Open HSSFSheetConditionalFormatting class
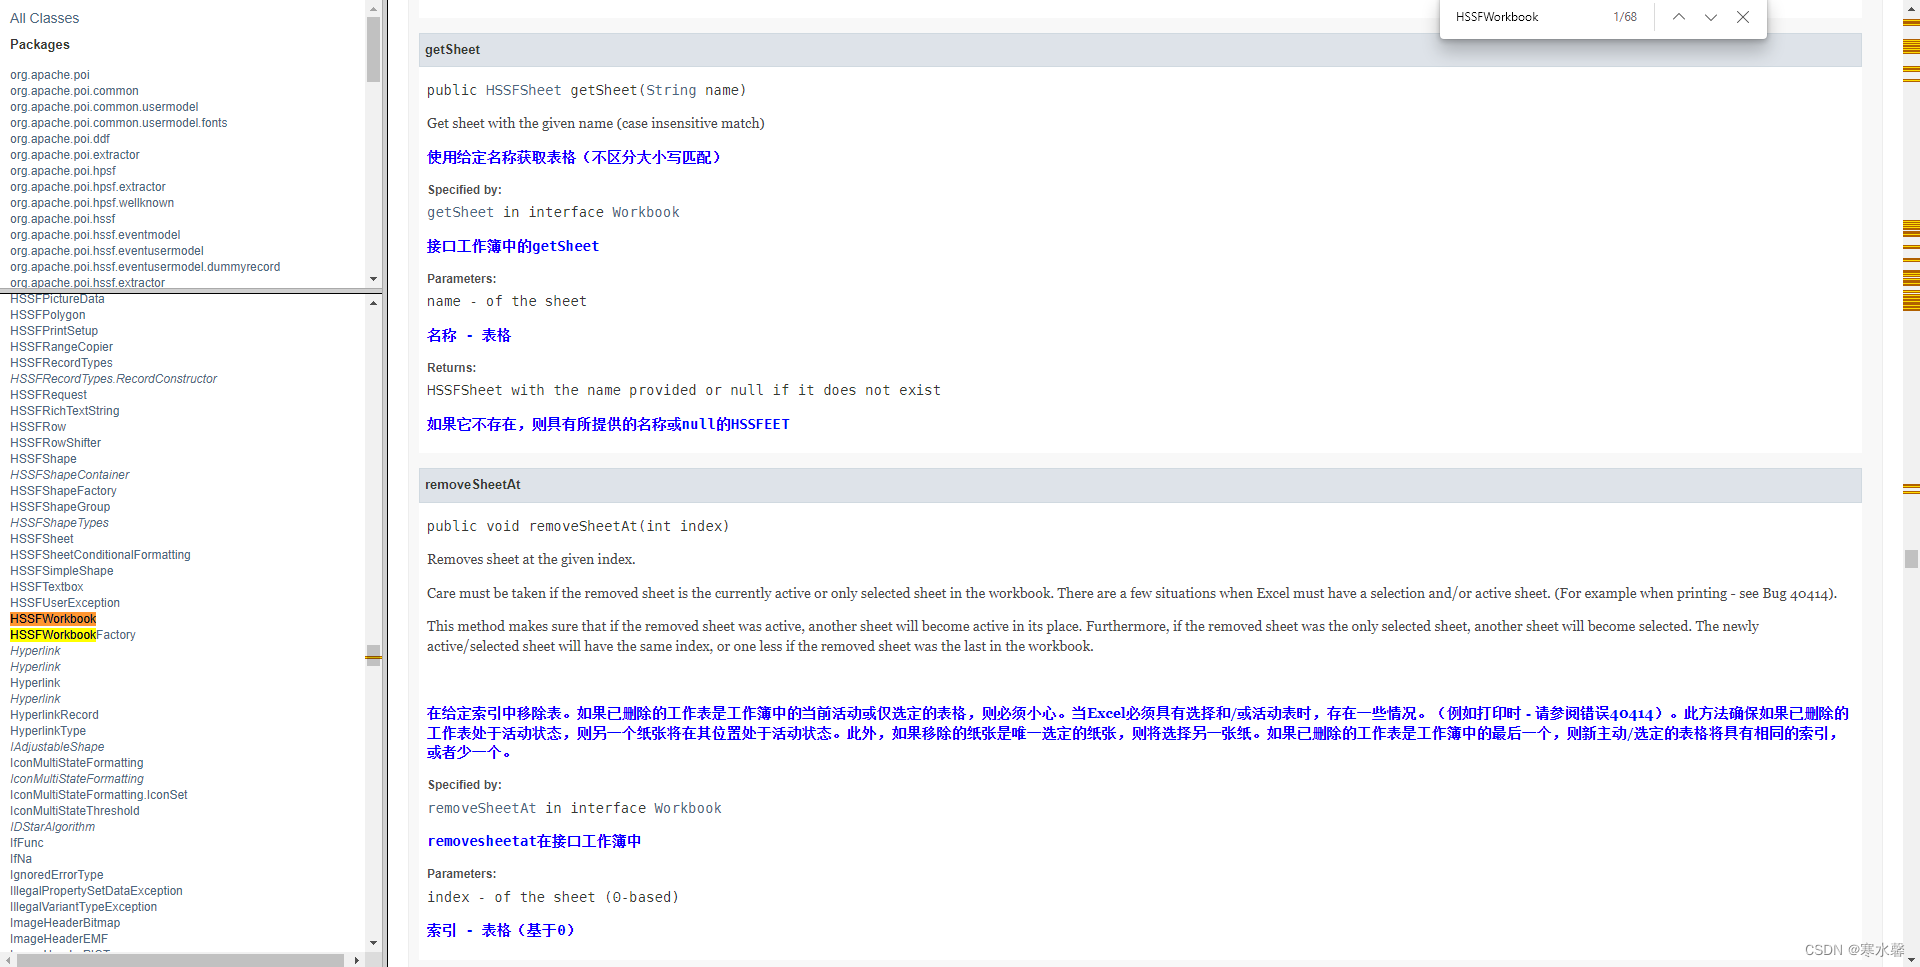The width and height of the screenshot is (1920, 967). 100,555
